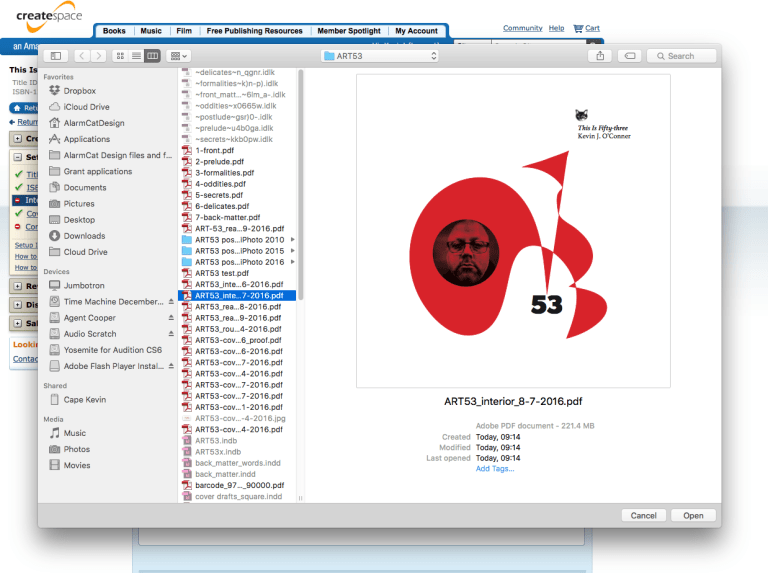The width and height of the screenshot is (768, 573).
Task: Click the Share icon in toolbar
Action: pos(600,56)
